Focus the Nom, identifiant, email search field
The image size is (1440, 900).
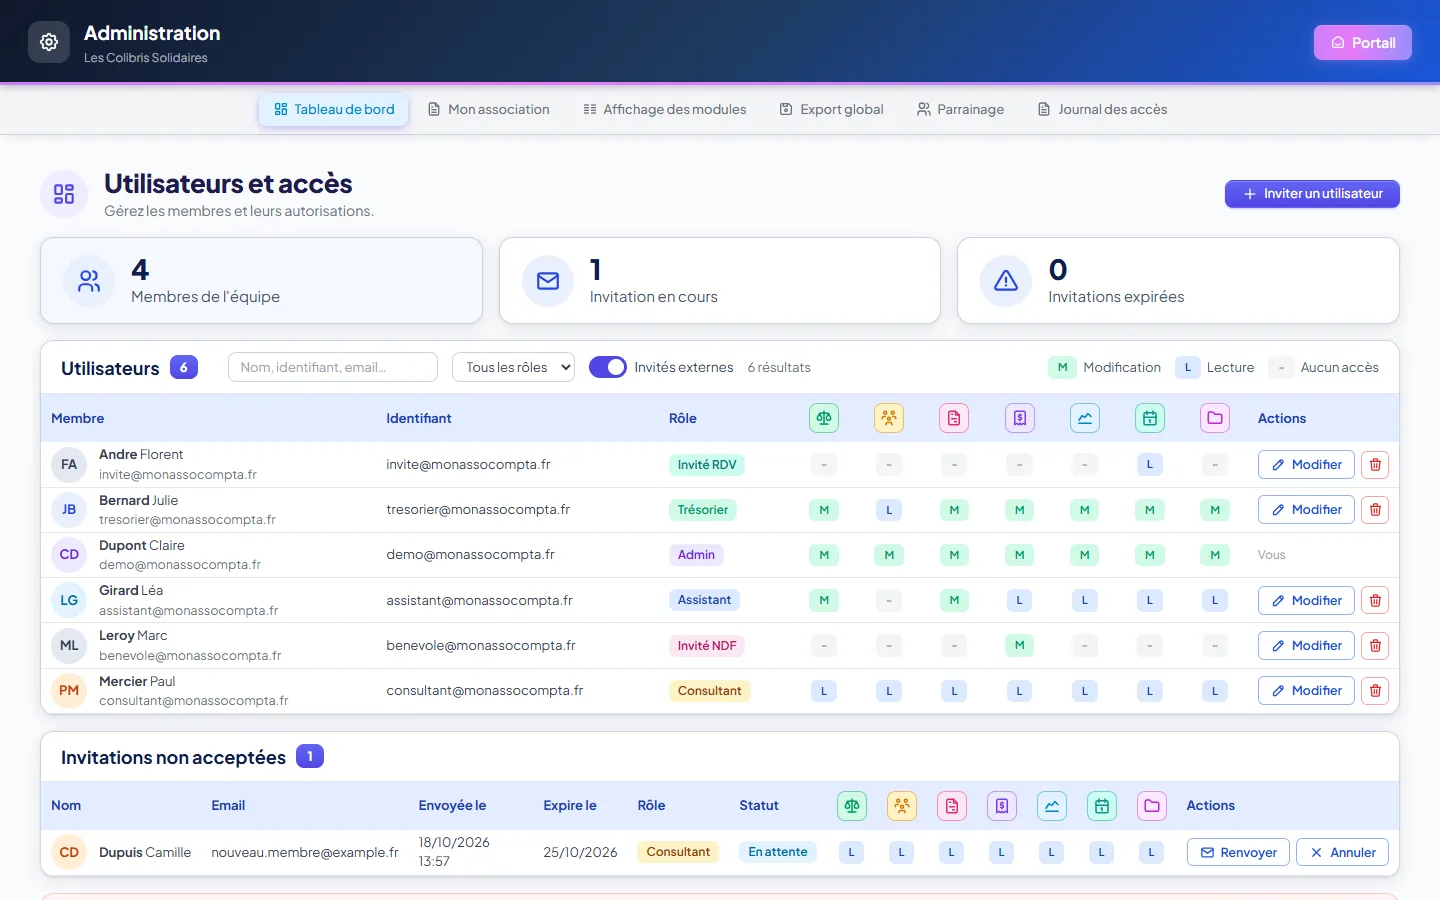pyautogui.click(x=333, y=367)
